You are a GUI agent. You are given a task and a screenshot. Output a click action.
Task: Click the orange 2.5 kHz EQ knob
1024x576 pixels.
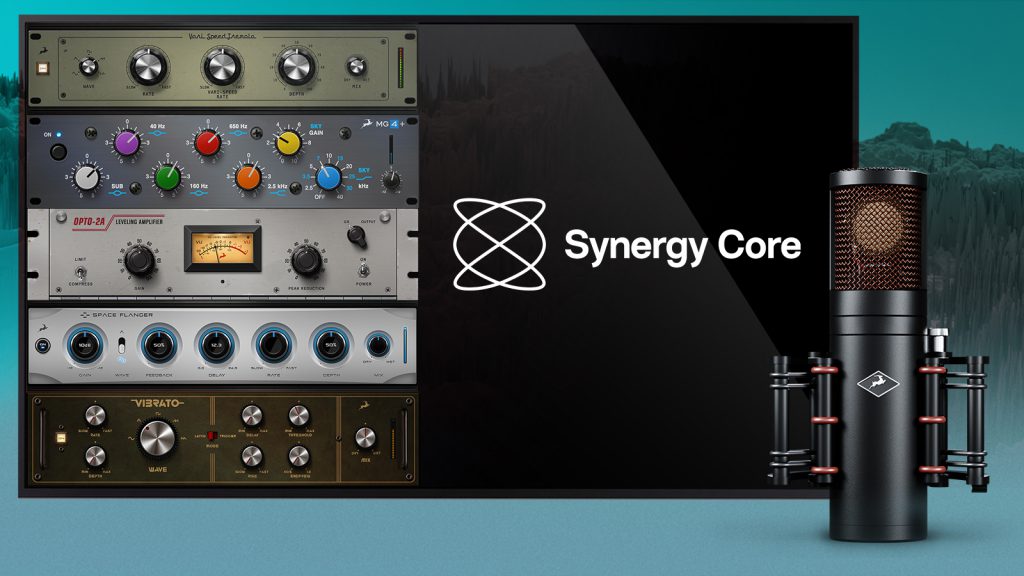tap(248, 177)
